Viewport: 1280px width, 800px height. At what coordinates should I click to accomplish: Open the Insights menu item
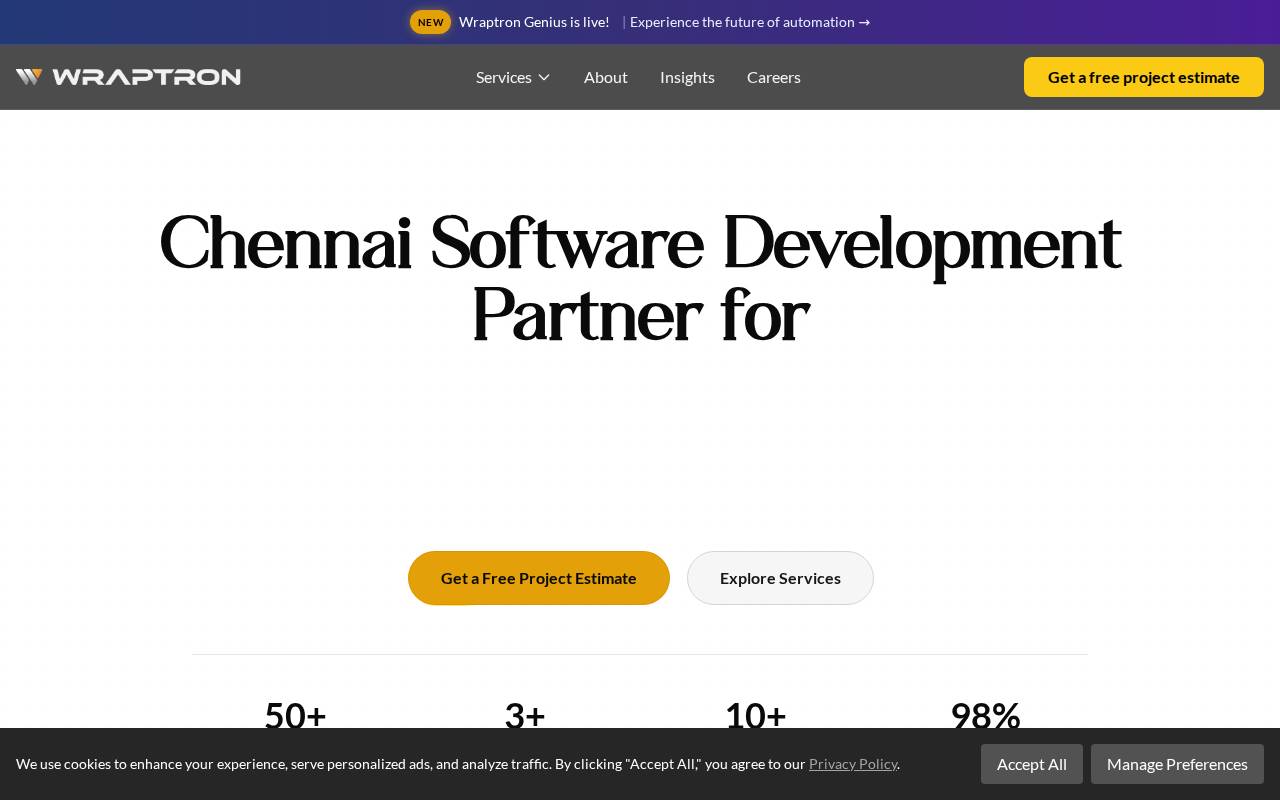[687, 77]
